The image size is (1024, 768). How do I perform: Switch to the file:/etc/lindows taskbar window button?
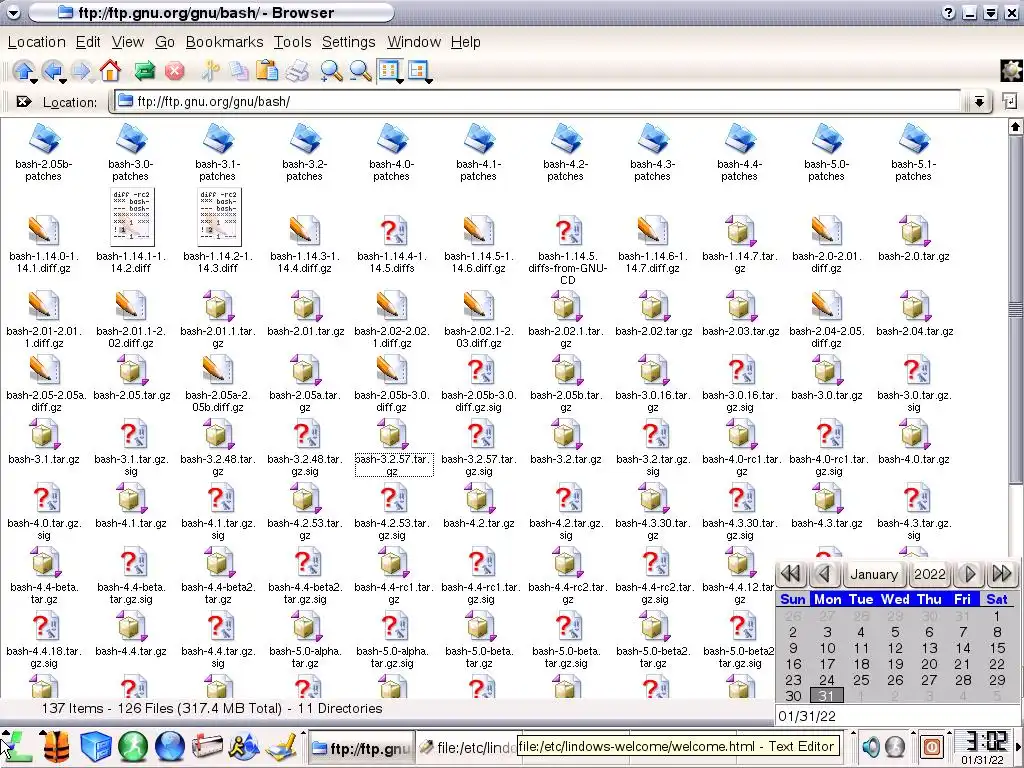tap(466, 748)
